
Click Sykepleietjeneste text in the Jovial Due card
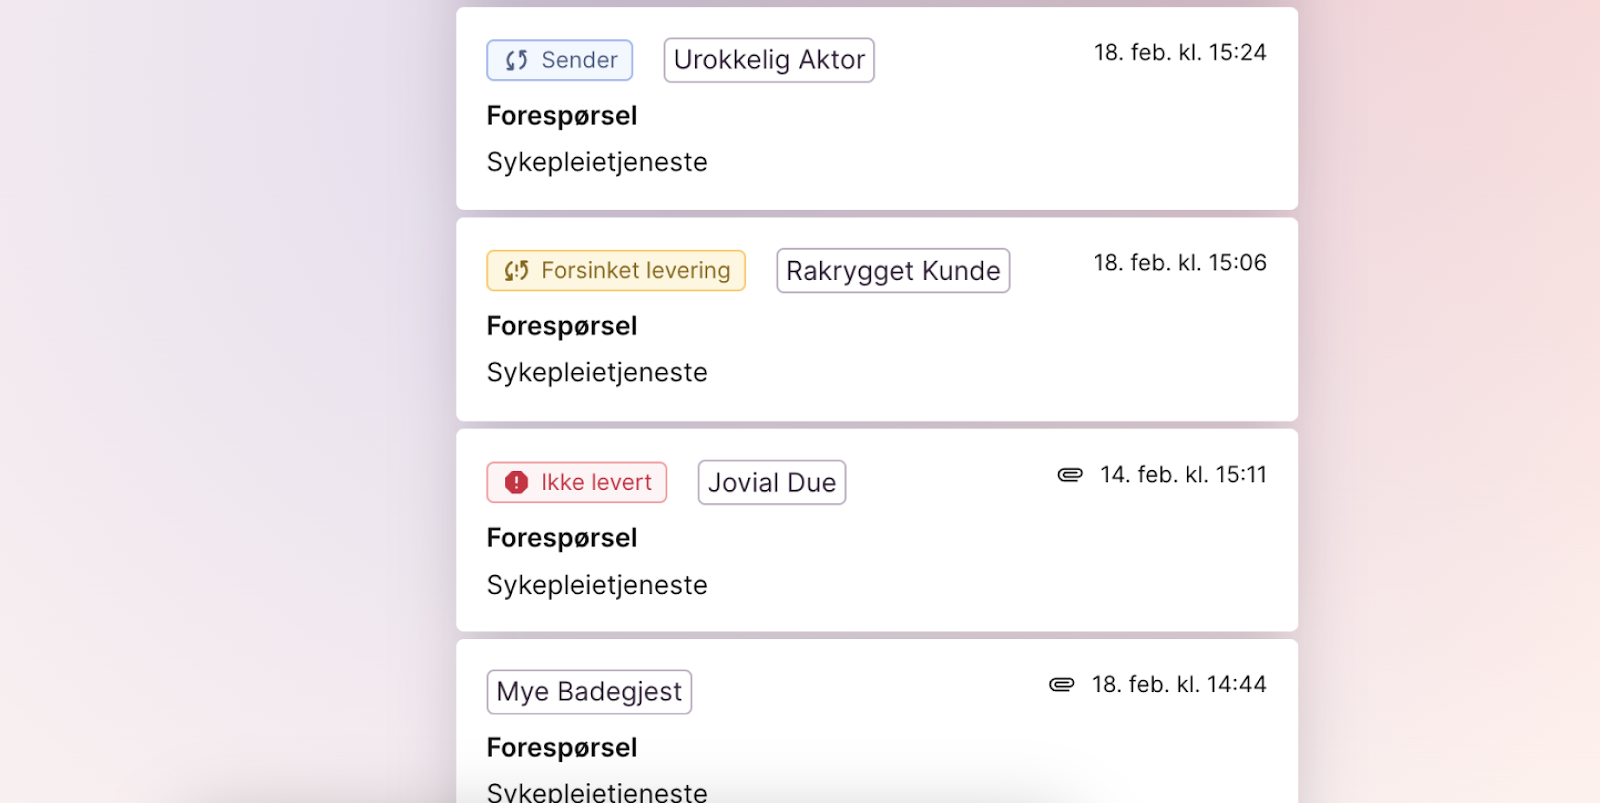(597, 585)
